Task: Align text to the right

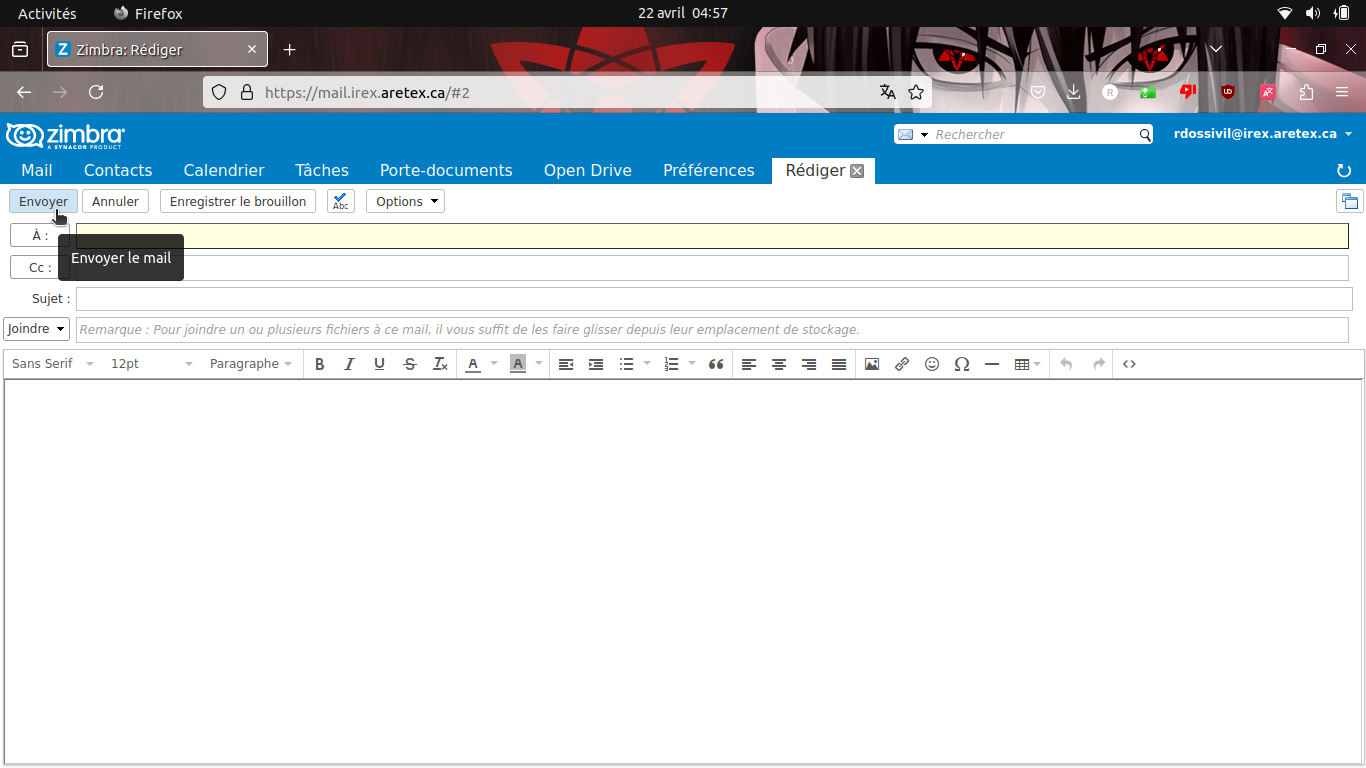Action: click(809, 364)
